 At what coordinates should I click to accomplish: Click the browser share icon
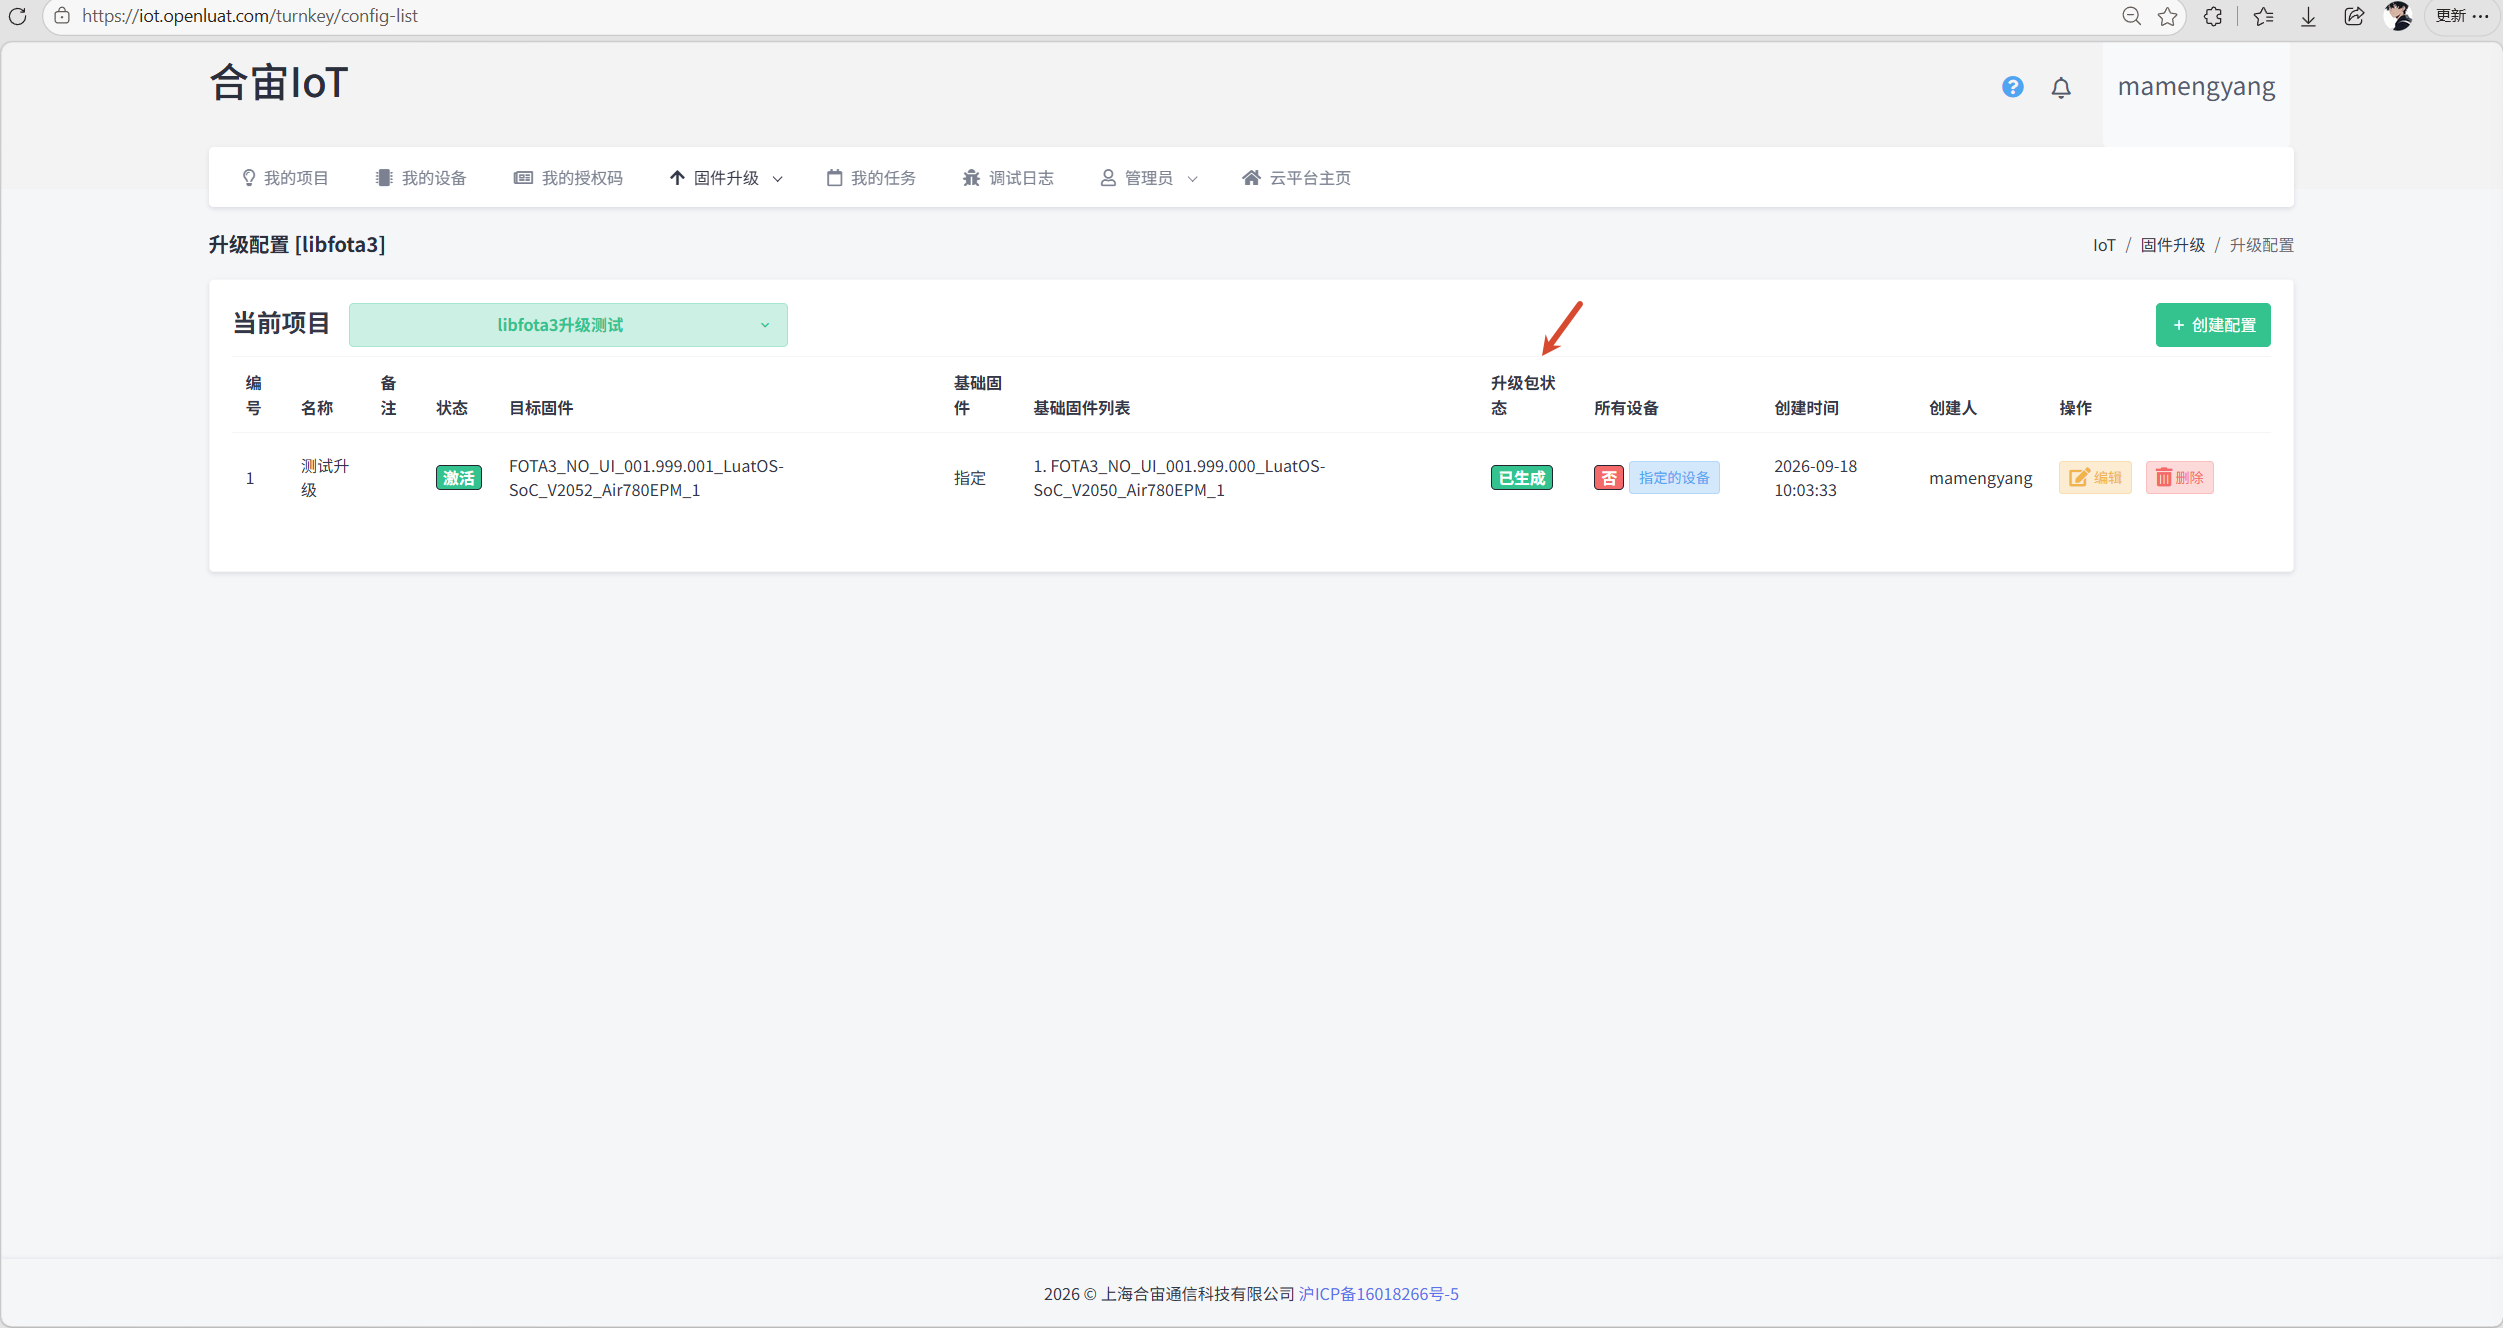[2354, 16]
